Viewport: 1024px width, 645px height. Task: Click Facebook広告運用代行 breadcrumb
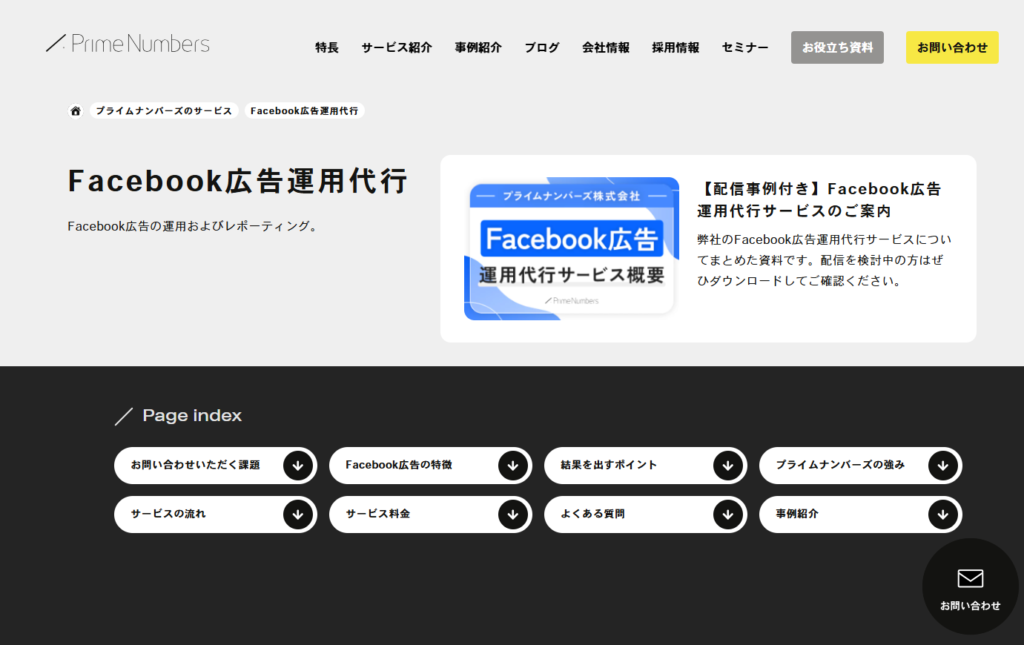click(304, 111)
